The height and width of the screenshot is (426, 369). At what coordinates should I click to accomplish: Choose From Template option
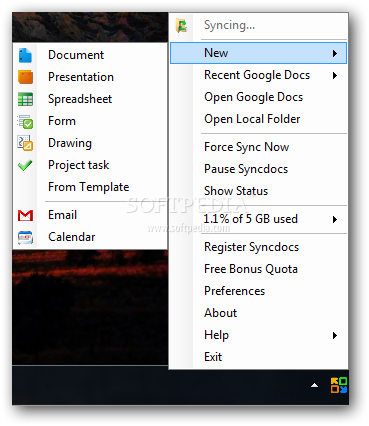pyautogui.click(x=90, y=187)
